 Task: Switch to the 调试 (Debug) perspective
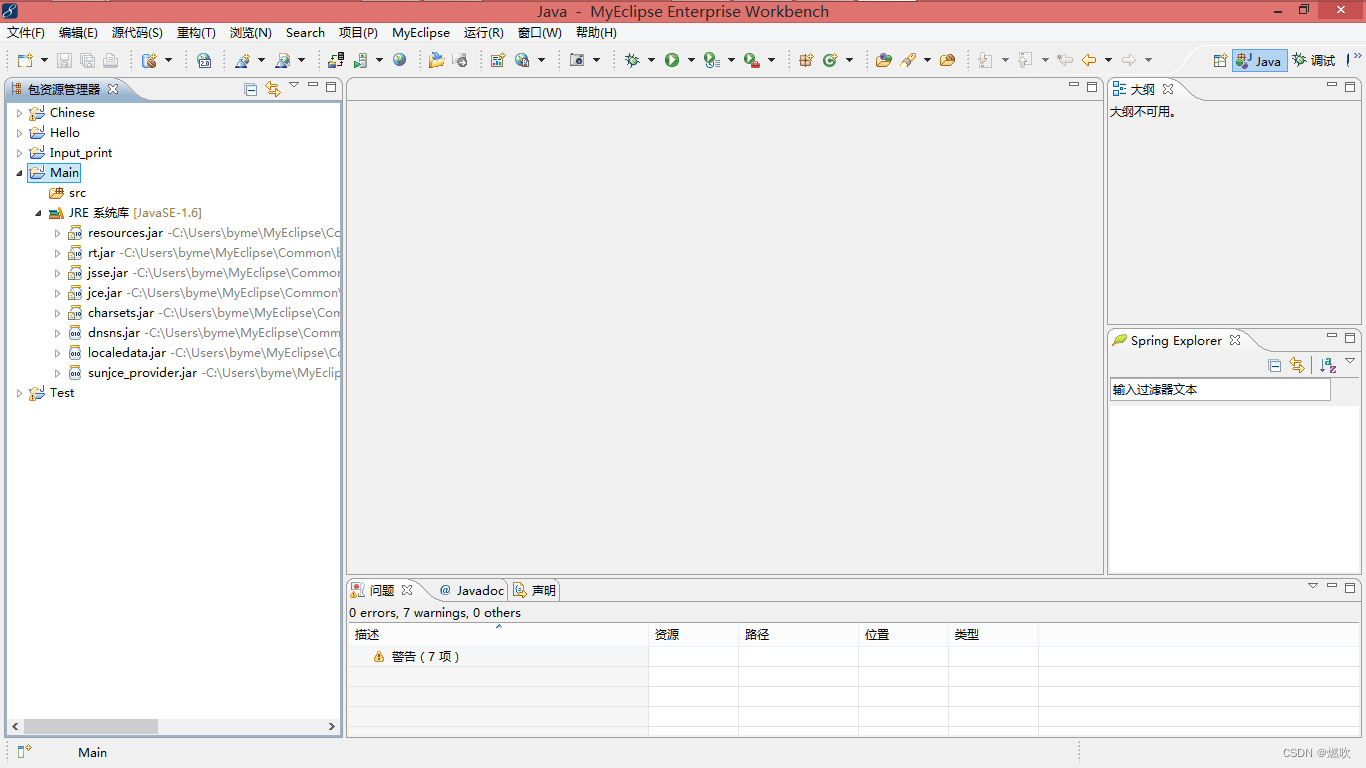[1314, 60]
